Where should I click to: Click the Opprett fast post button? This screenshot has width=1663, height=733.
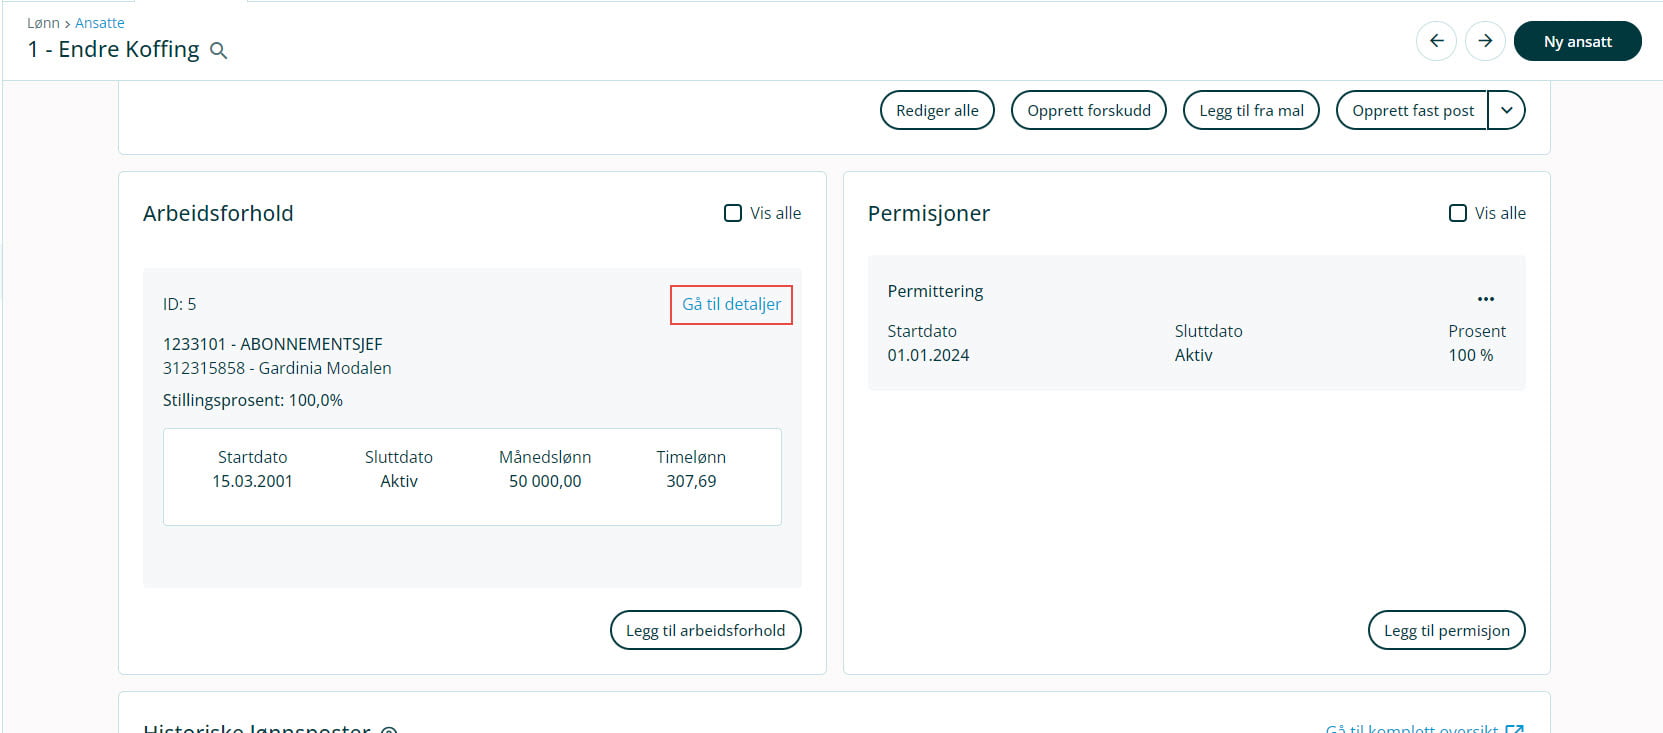pyautogui.click(x=1412, y=110)
